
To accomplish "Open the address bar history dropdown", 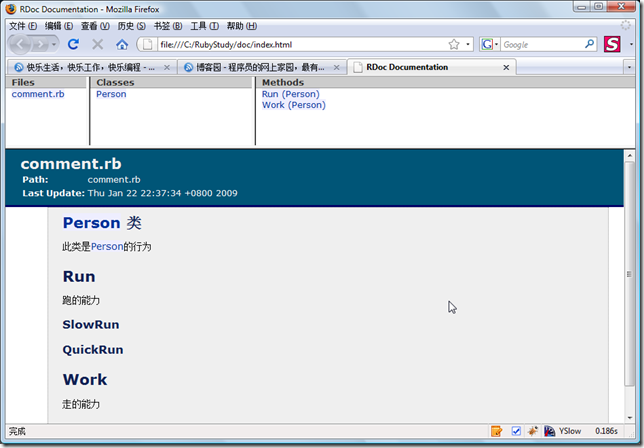I will [468, 44].
